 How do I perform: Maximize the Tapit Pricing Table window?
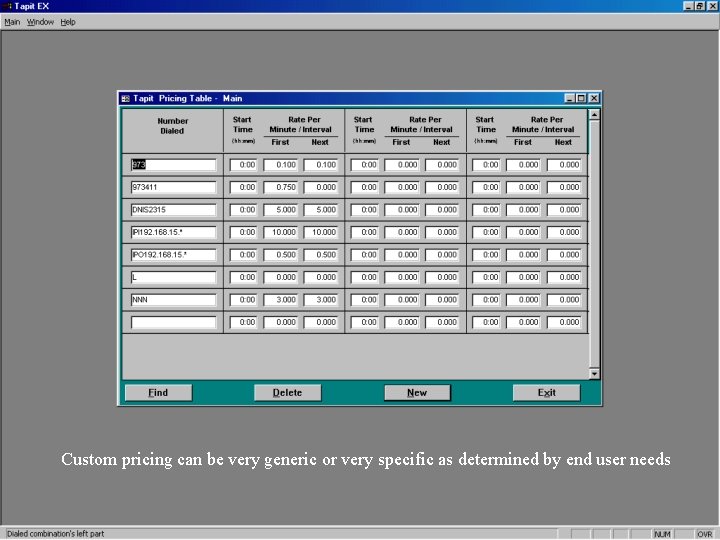tap(581, 98)
